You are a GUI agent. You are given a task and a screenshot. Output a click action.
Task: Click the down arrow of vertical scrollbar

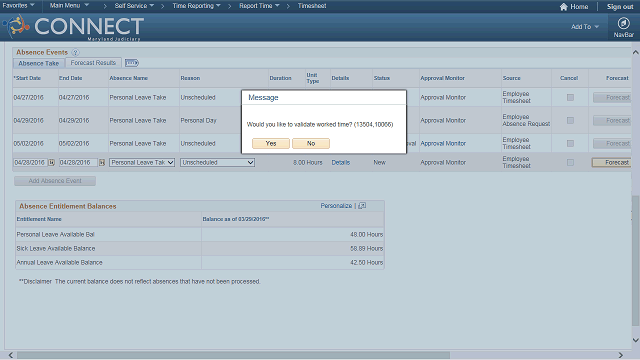tap(636, 340)
